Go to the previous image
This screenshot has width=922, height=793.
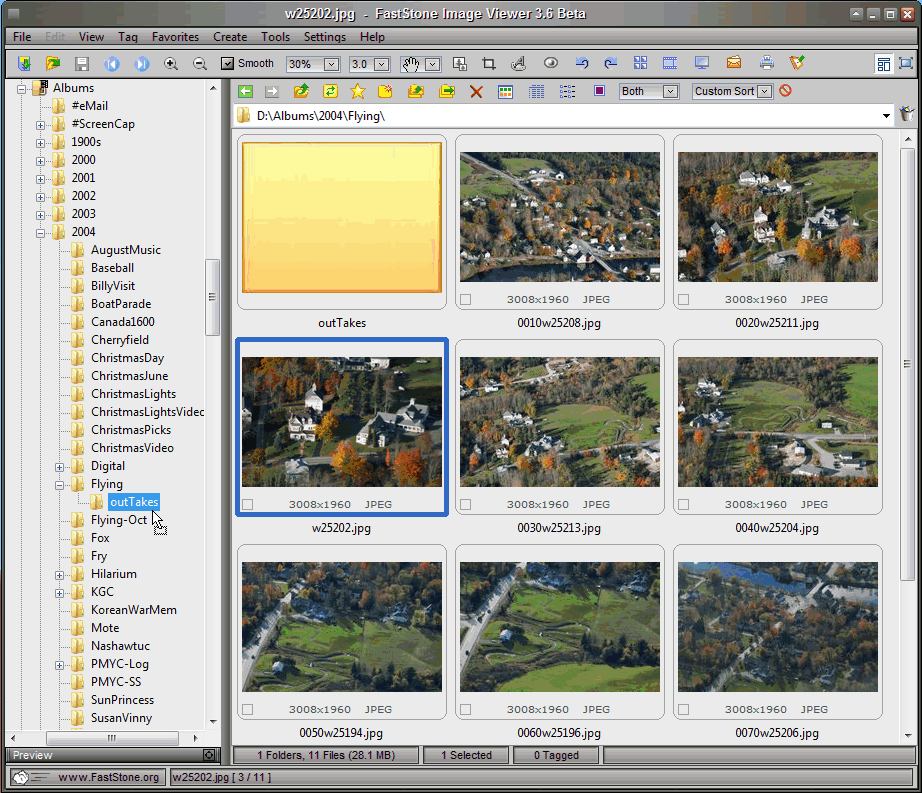(x=112, y=63)
